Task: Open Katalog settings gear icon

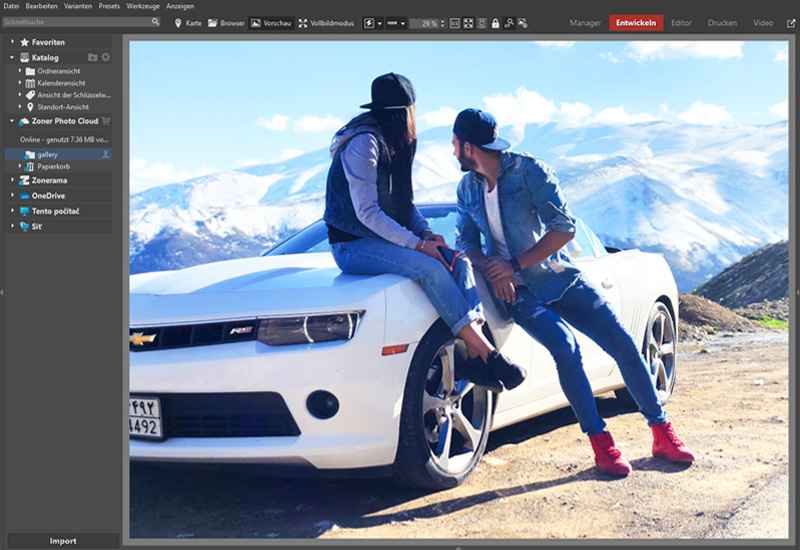Action: pos(106,58)
